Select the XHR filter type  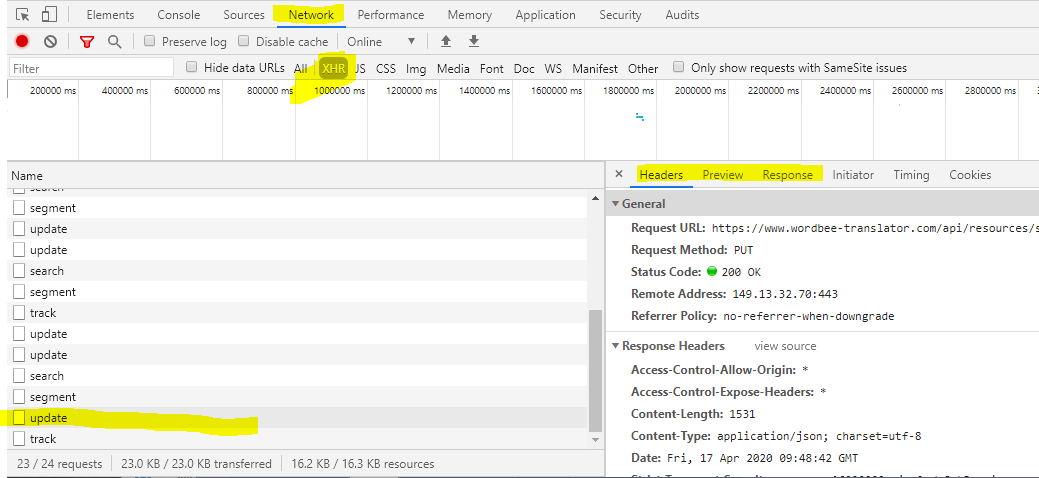click(x=333, y=69)
